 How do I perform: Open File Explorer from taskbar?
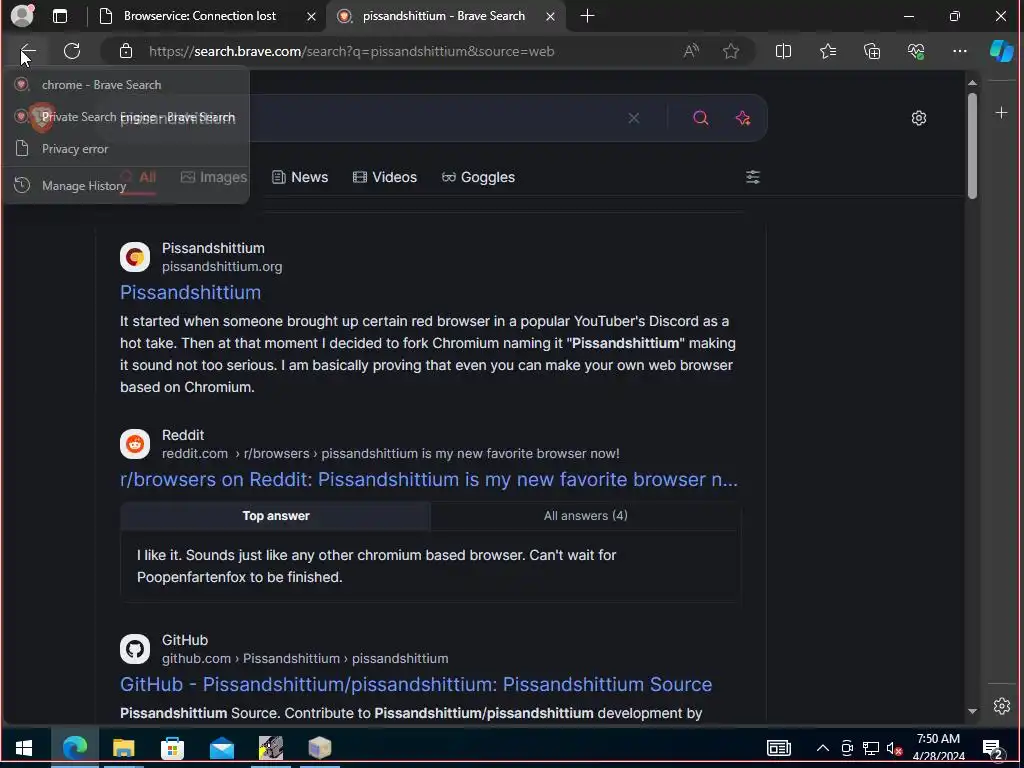point(123,748)
